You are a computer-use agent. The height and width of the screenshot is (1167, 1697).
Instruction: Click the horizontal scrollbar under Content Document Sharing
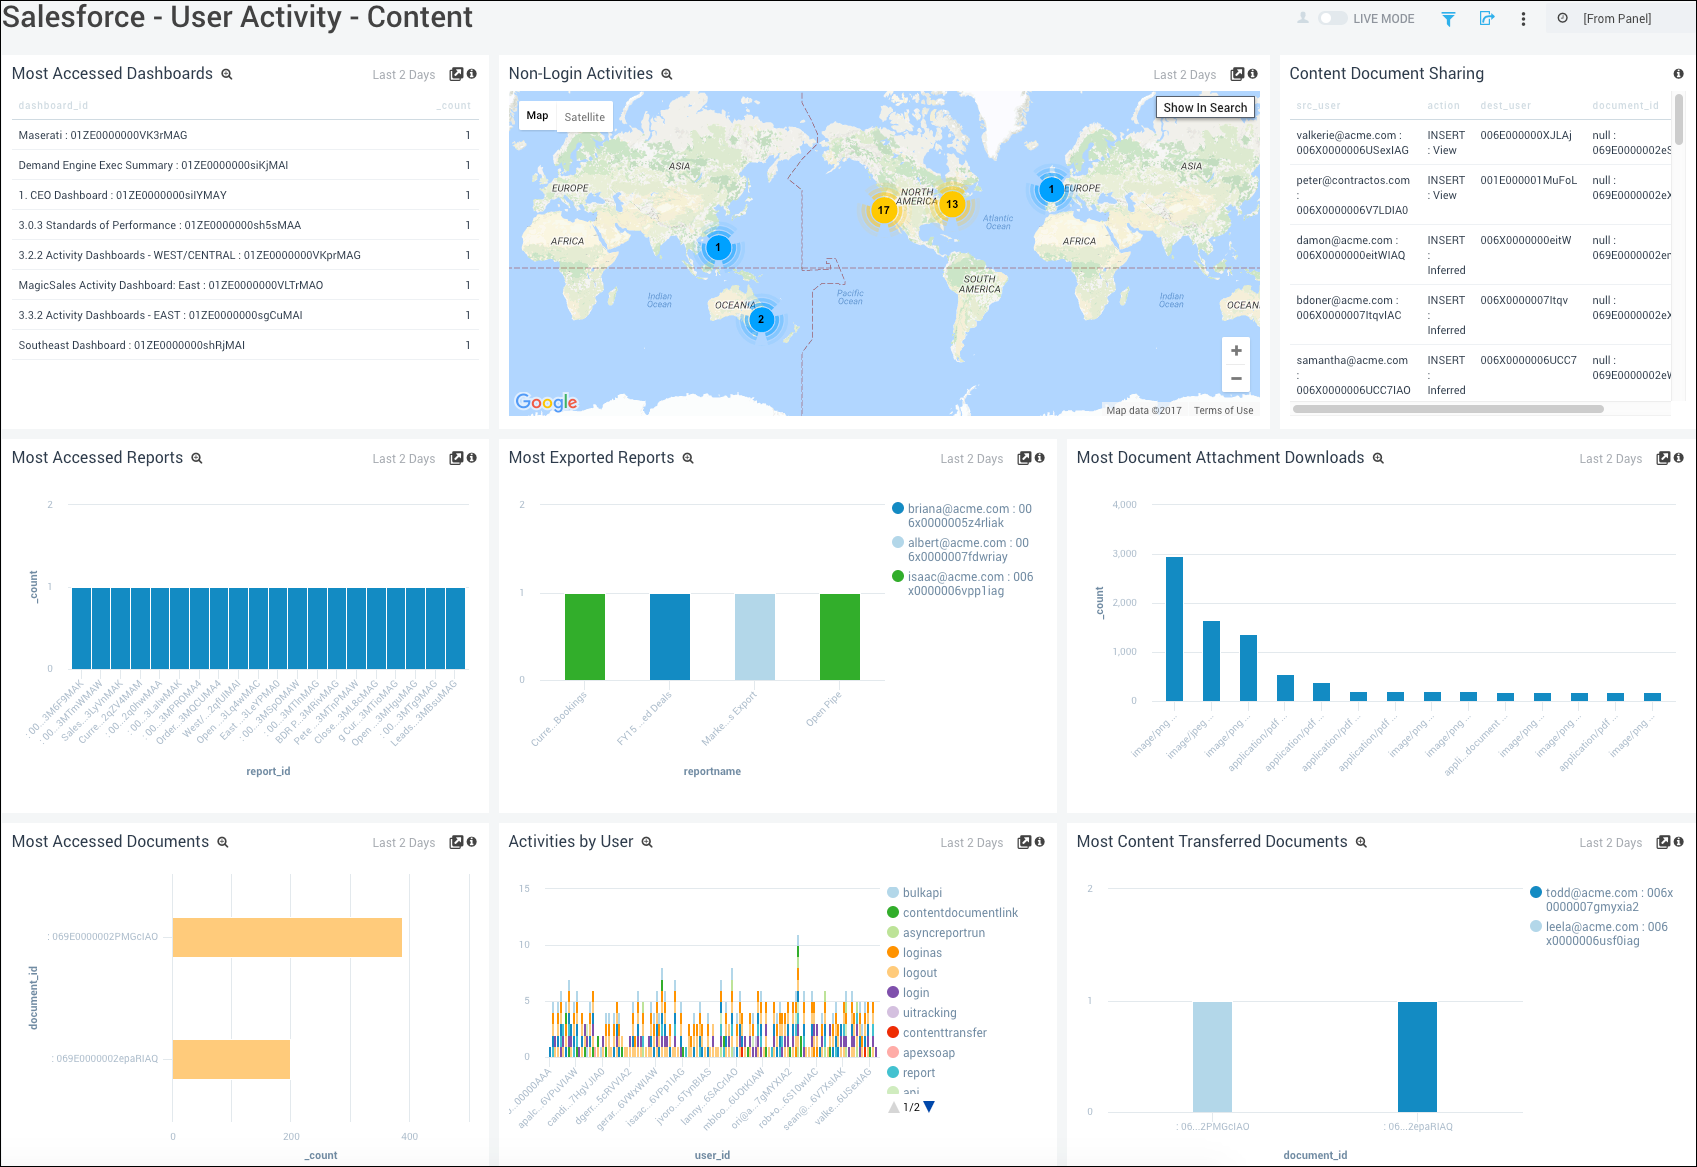[x=1450, y=408]
